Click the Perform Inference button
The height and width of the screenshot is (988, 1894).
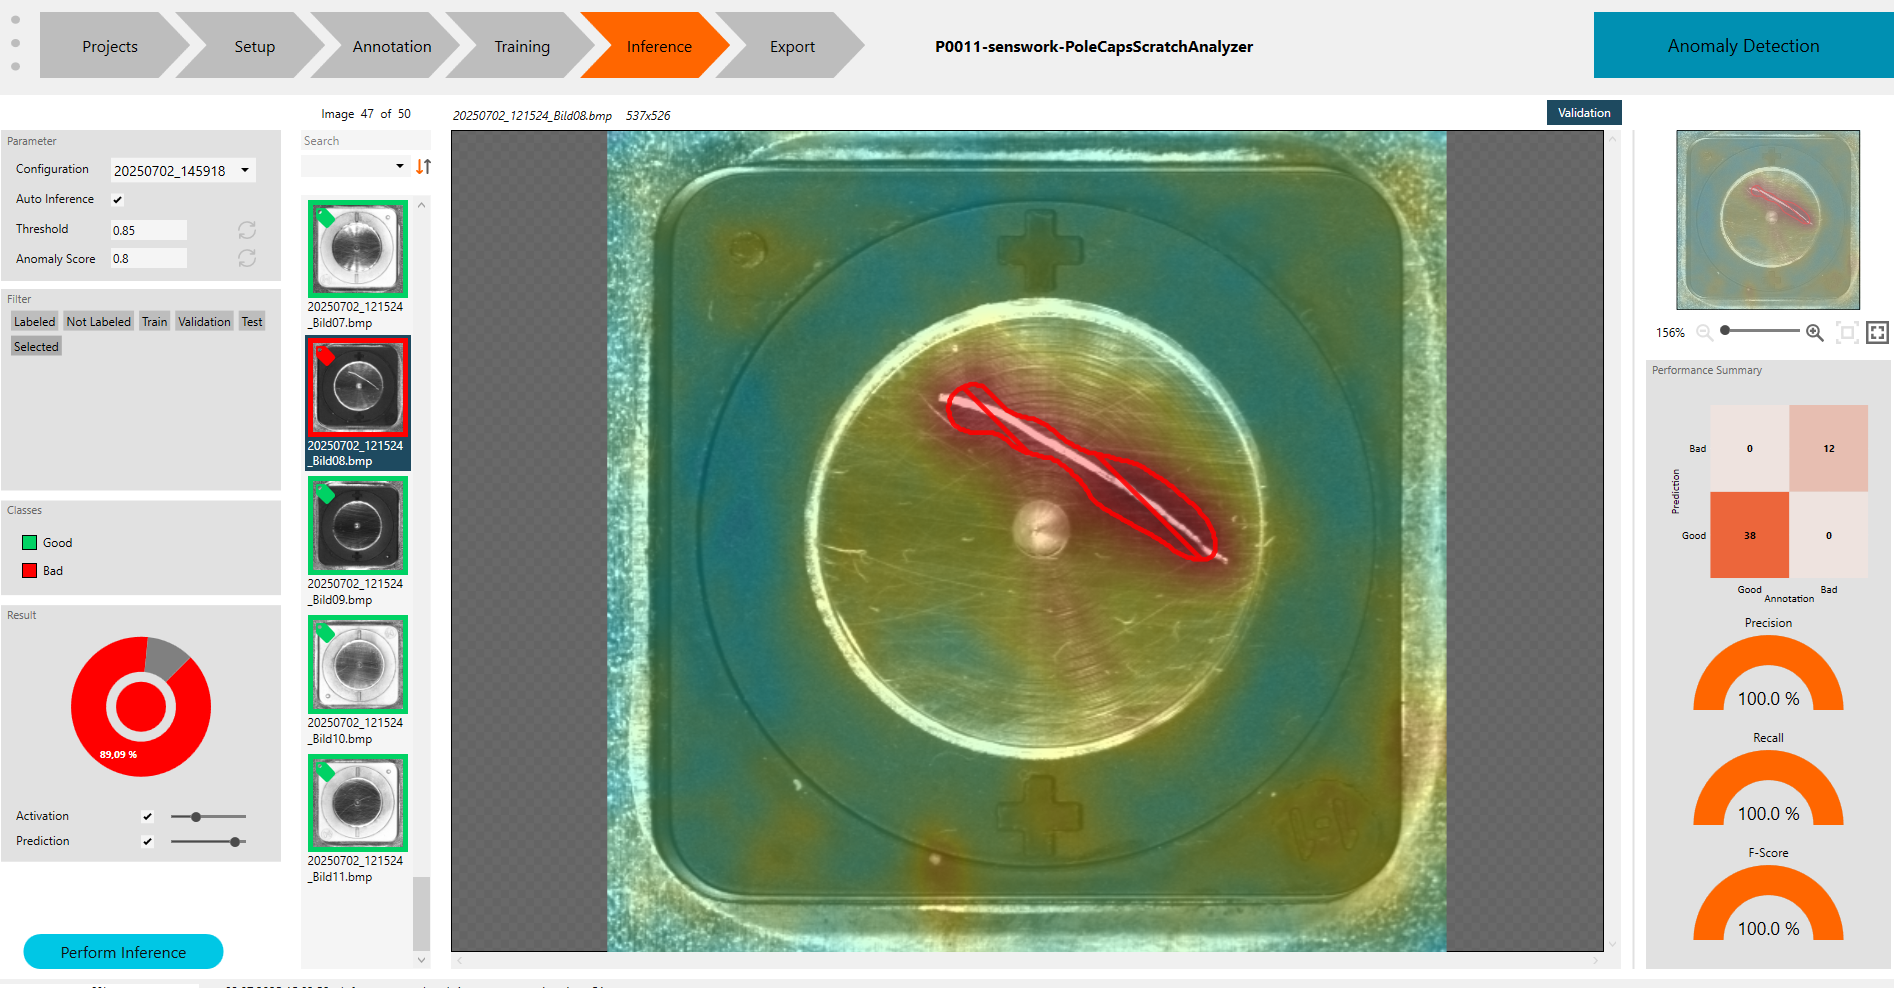[123, 952]
